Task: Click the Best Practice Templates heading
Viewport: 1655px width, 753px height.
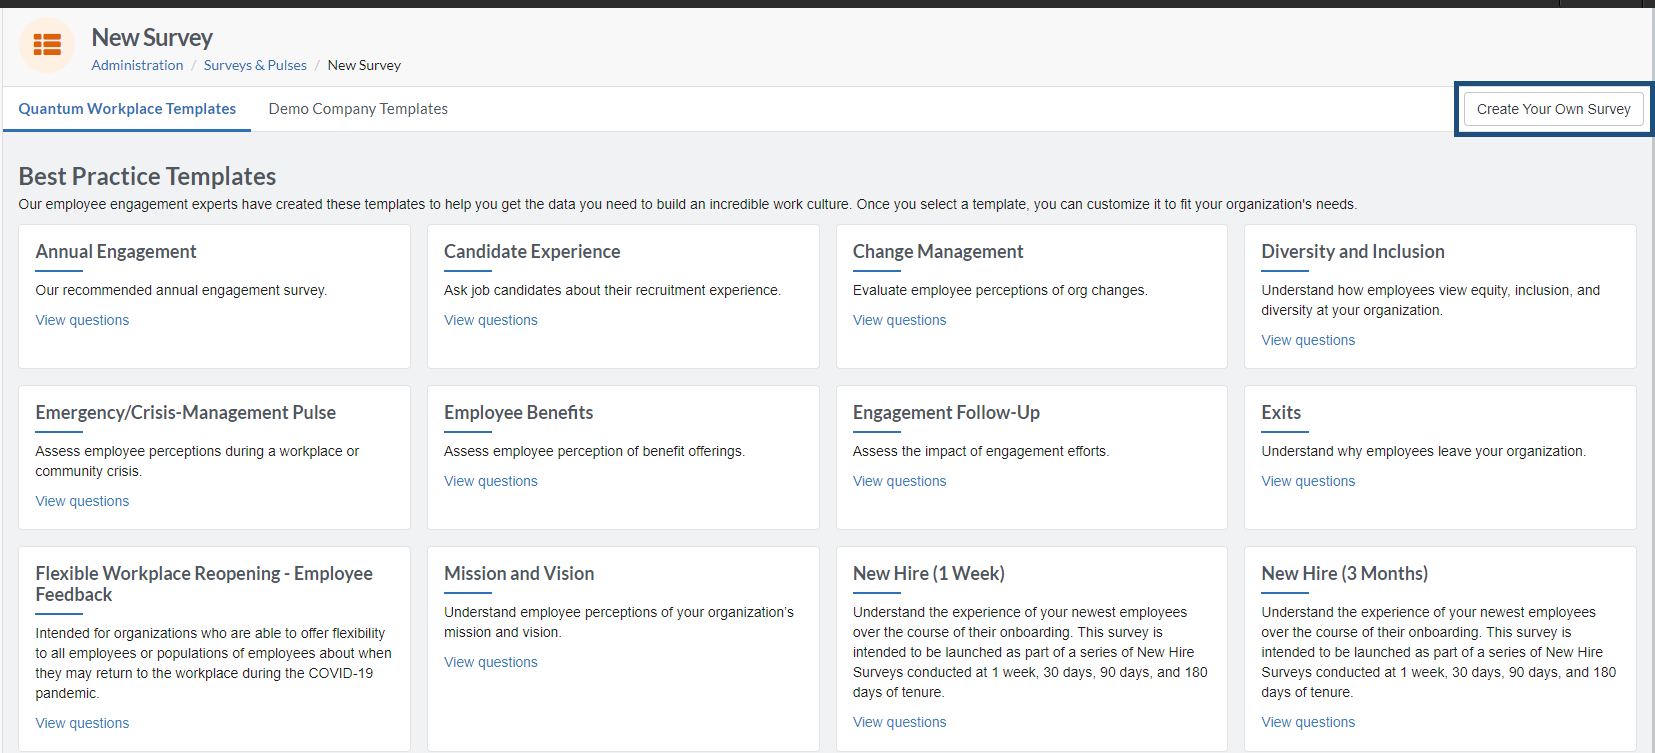Action: 147,176
